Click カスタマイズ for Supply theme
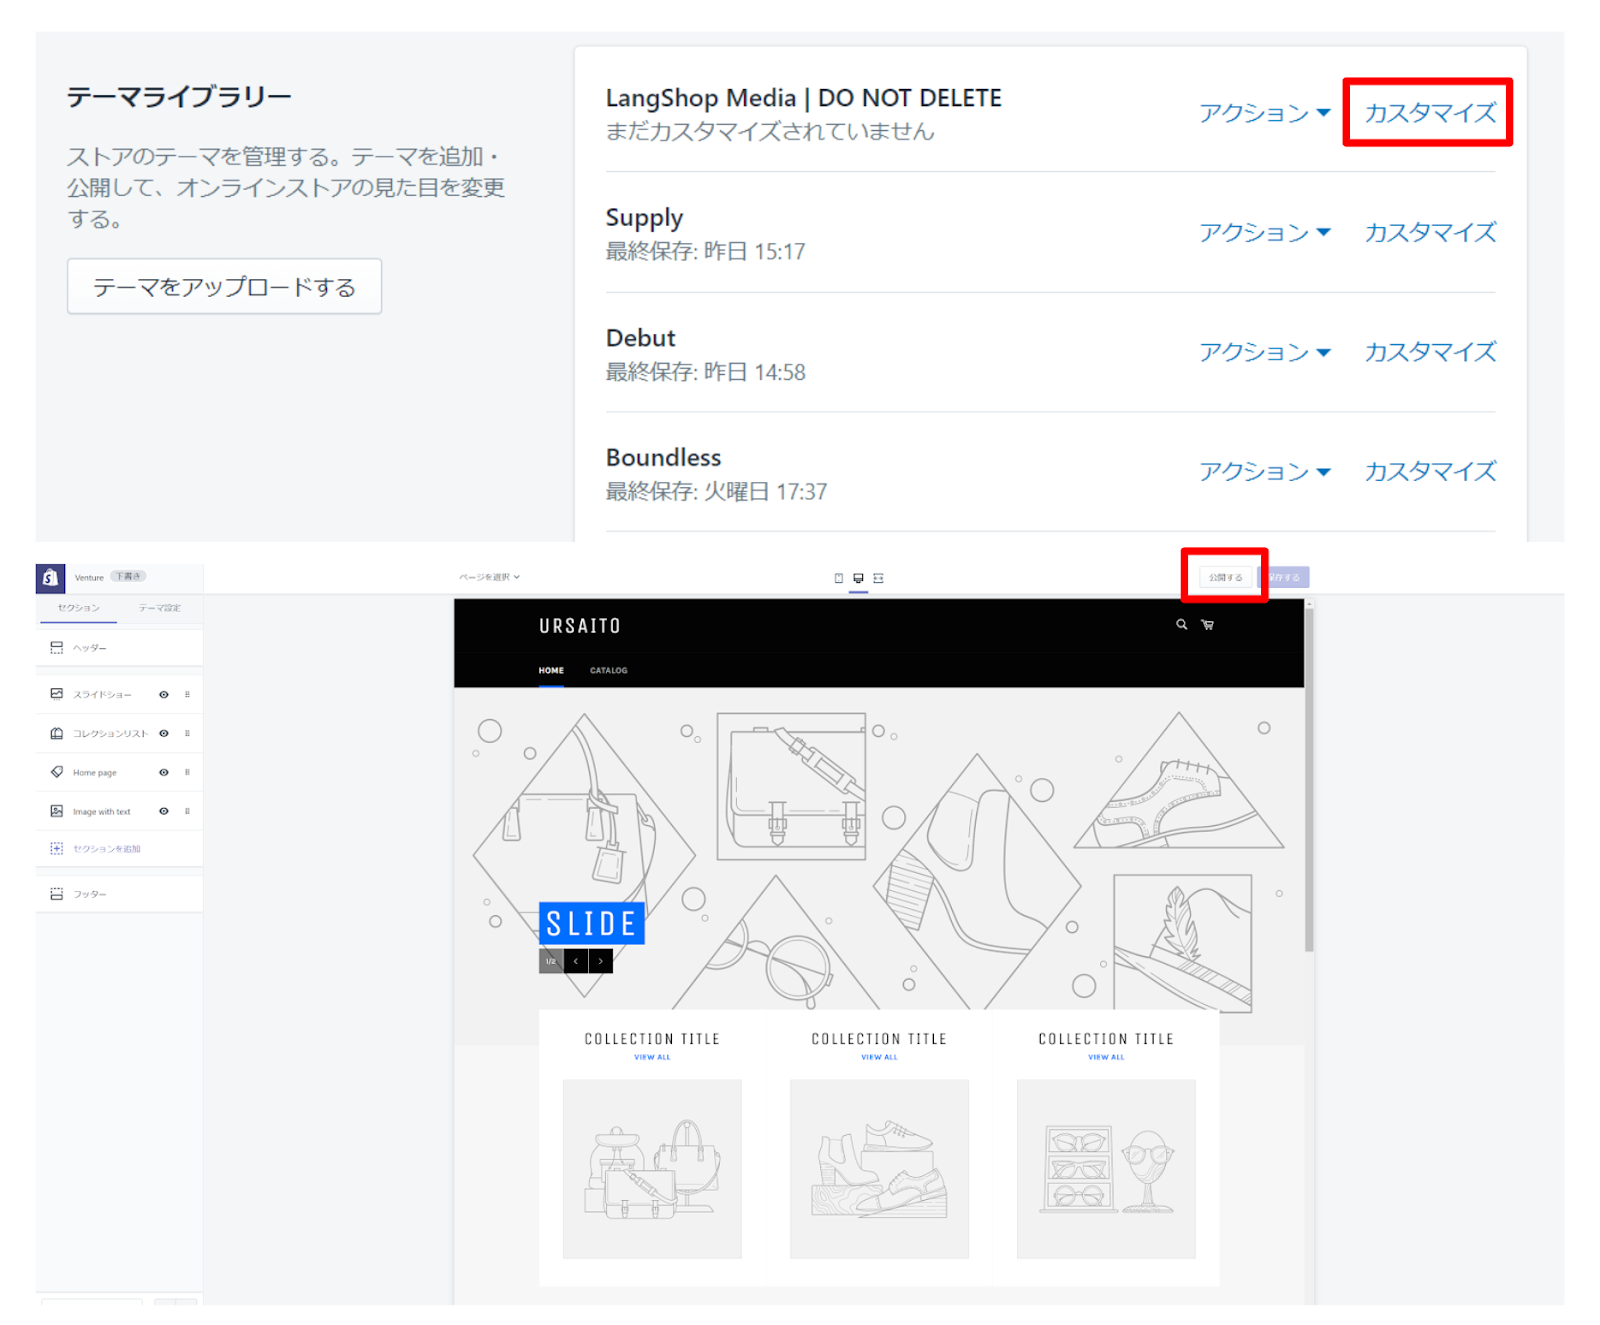Image resolution: width=1600 pixels, height=1325 pixels. (x=1431, y=233)
